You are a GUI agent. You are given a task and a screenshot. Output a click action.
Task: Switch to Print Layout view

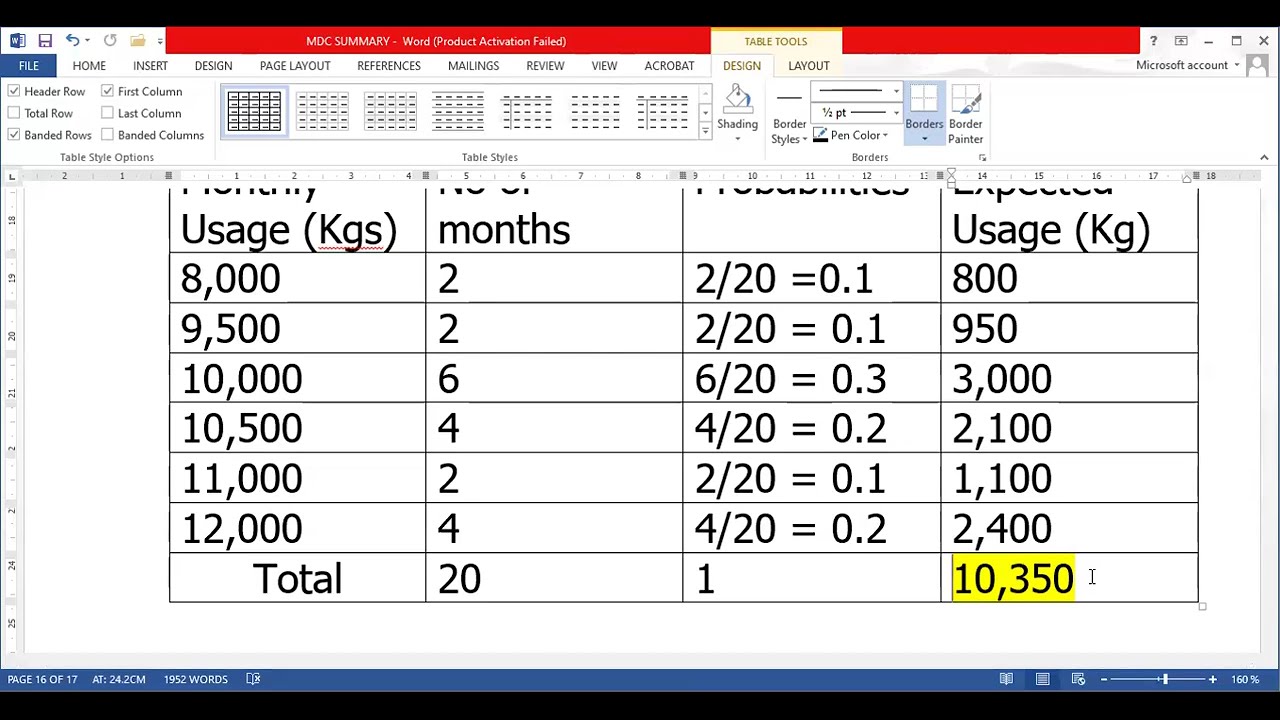click(x=1042, y=679)
